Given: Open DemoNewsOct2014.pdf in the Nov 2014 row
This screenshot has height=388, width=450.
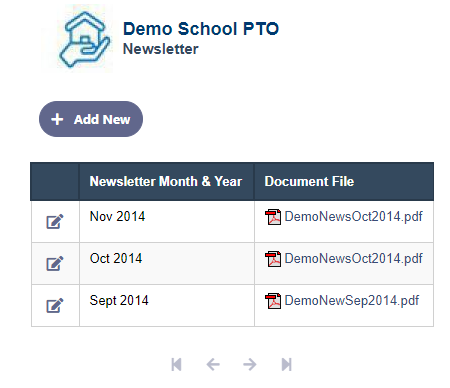Looking at the screenshot, I should pos(353,217).
